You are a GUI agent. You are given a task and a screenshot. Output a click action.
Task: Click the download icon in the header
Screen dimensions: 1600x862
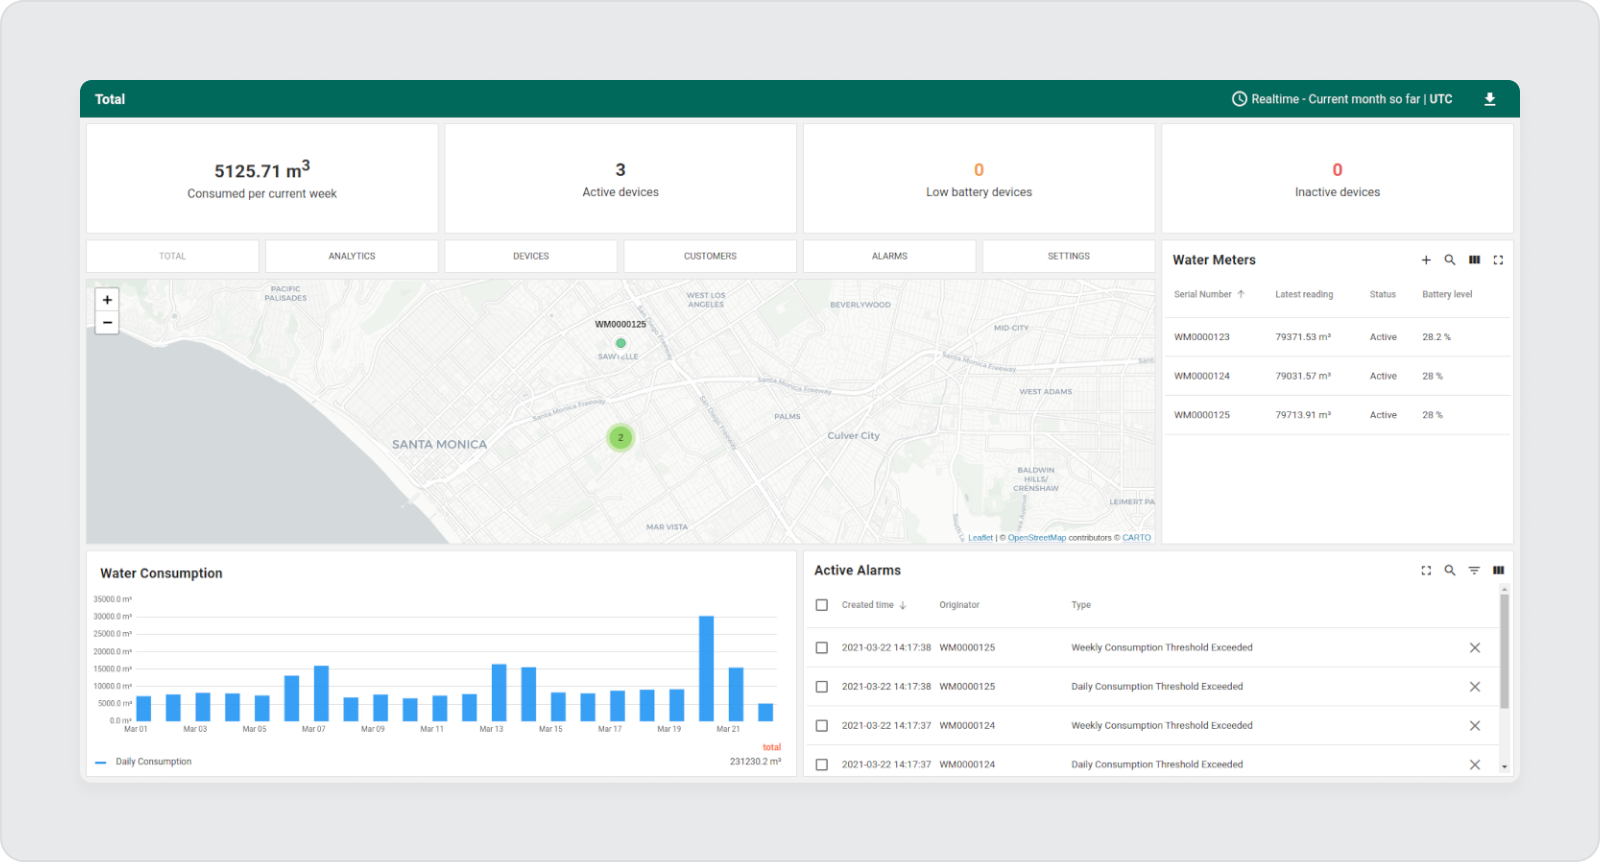[x=1489, y=99]
